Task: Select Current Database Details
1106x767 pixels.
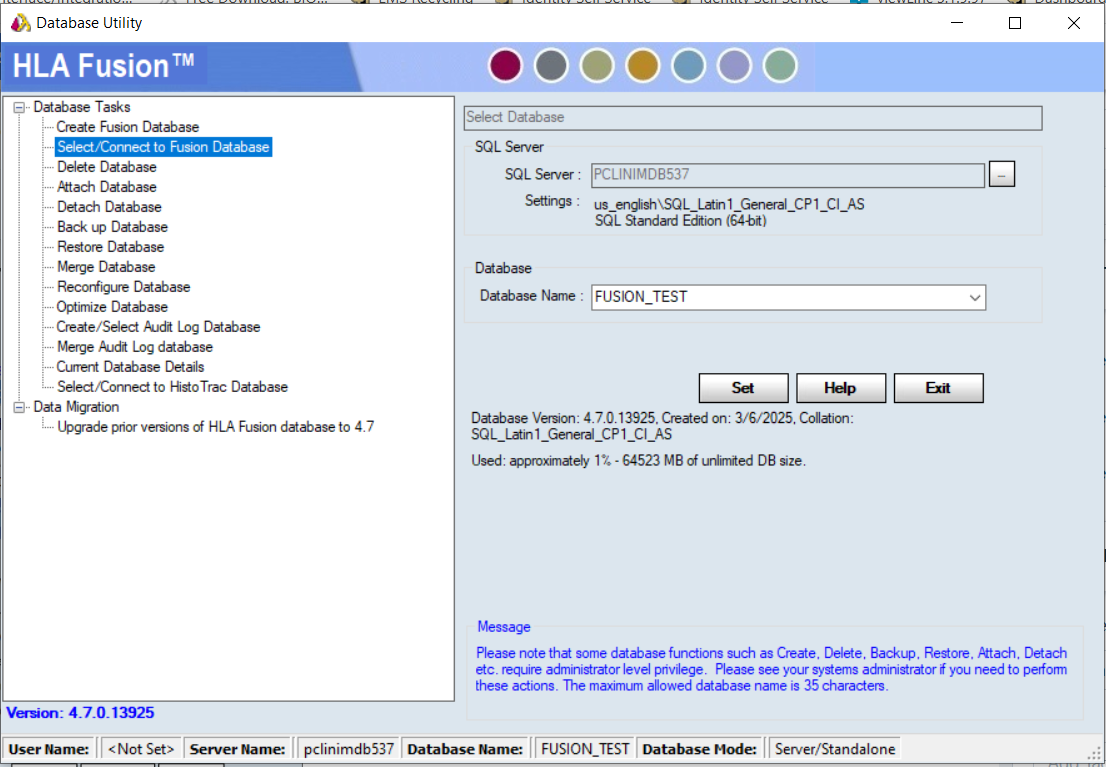Action: 130,367
